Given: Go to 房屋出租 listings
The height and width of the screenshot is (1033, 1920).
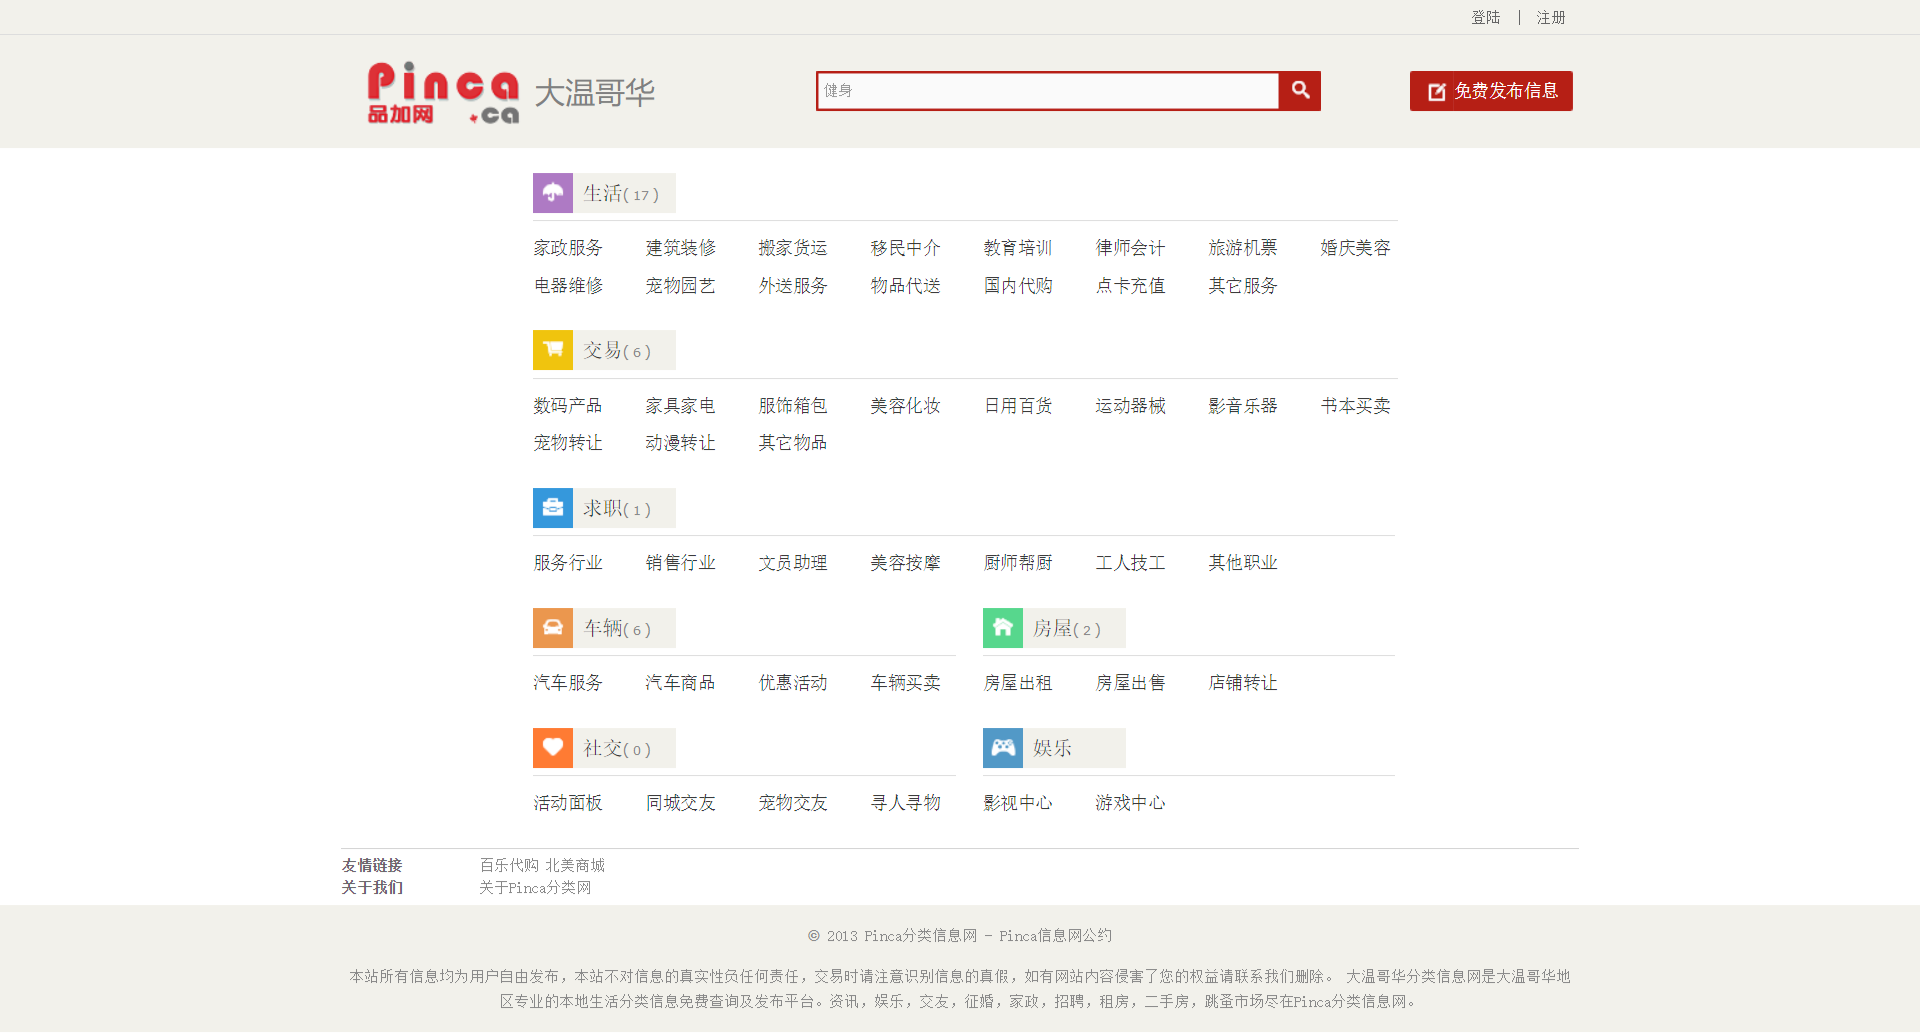Looking at the screenshot, I should [1018, 683].
